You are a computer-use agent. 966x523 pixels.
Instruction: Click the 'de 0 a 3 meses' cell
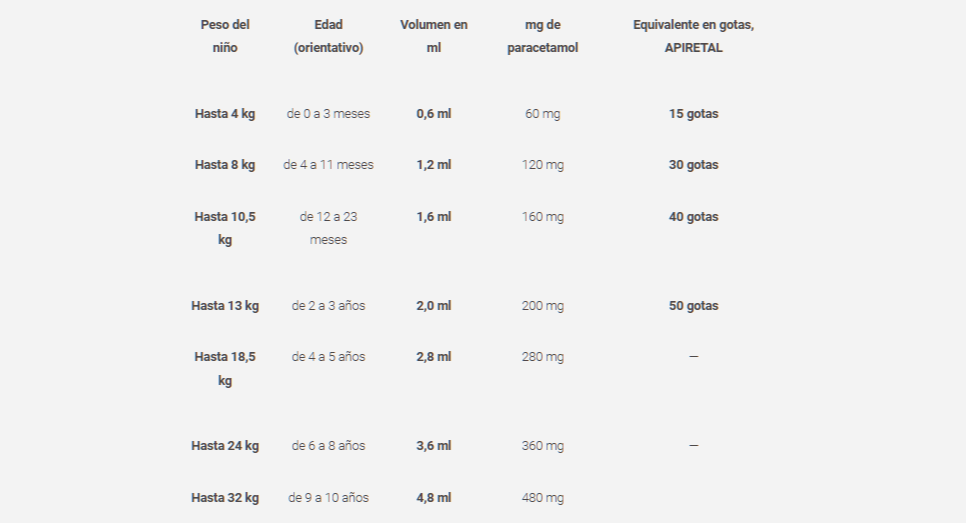tap(328, 114)
